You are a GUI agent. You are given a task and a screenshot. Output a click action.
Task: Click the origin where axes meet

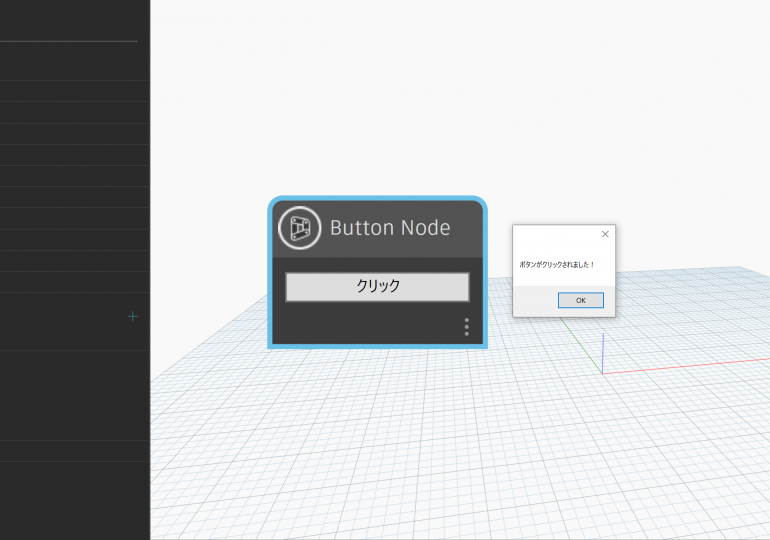602,373
